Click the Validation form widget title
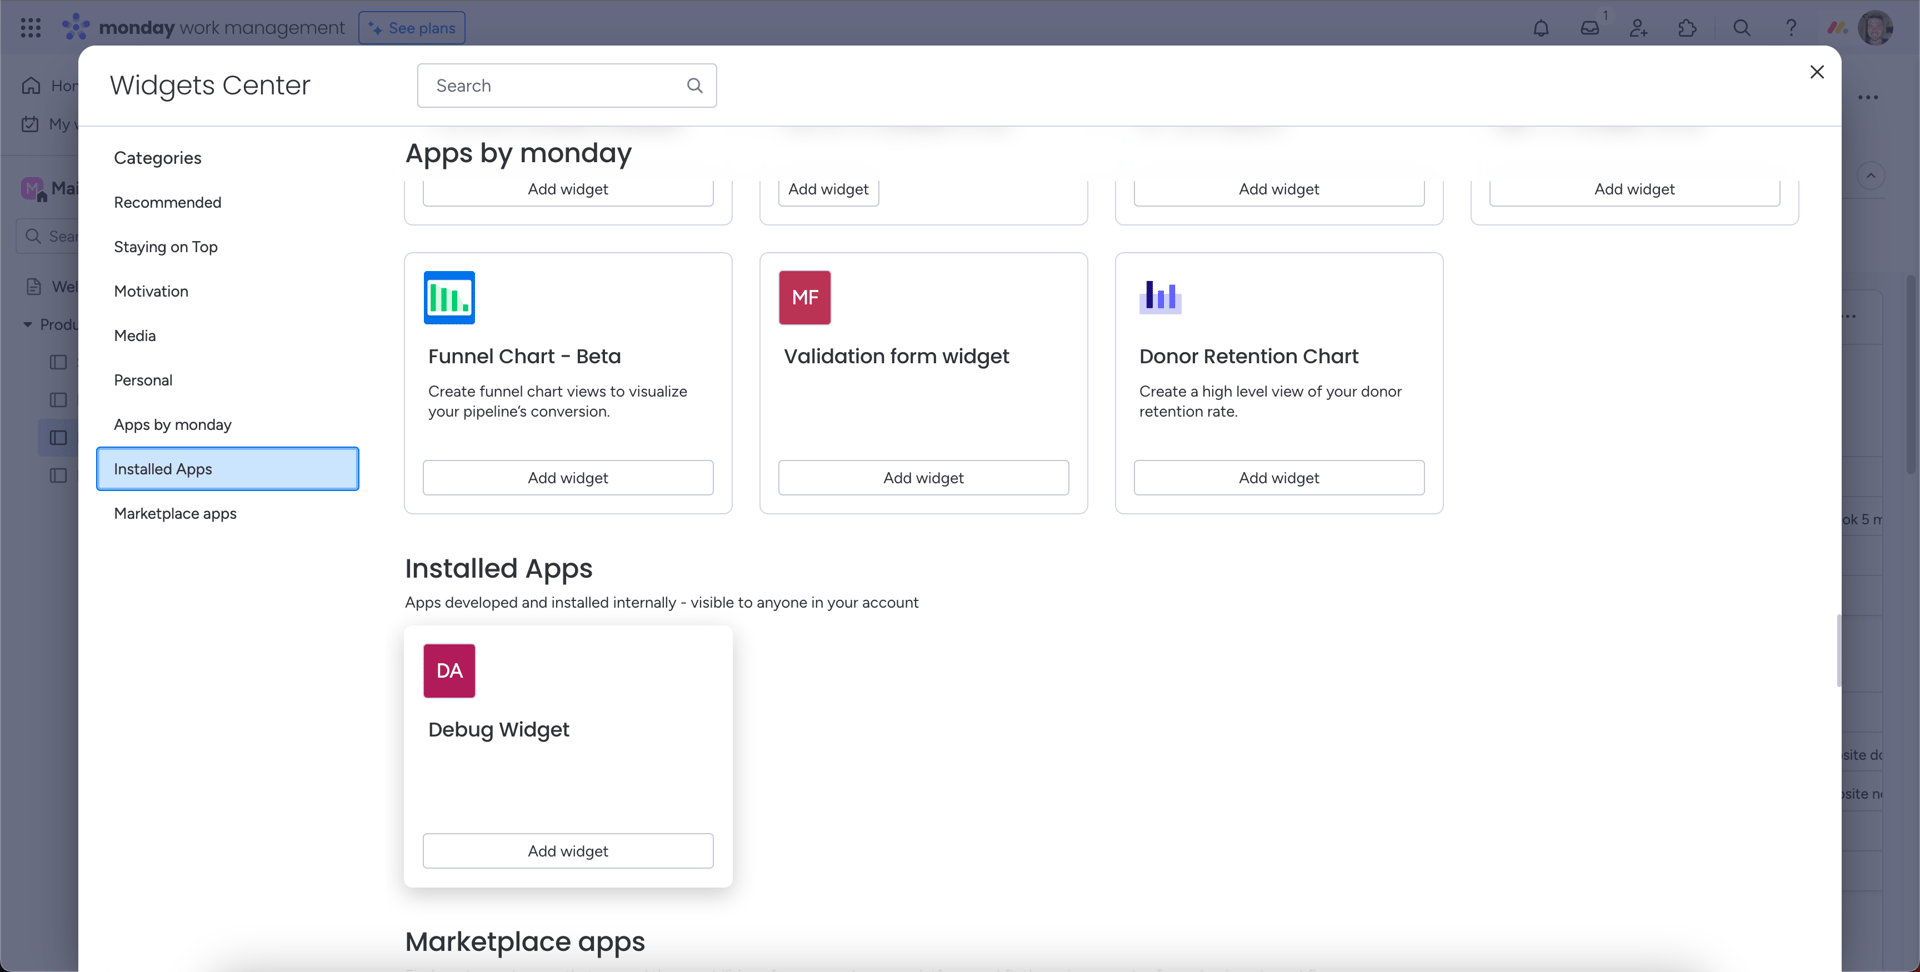Viewport: 1920px width, 972px height. click(897, 357)
